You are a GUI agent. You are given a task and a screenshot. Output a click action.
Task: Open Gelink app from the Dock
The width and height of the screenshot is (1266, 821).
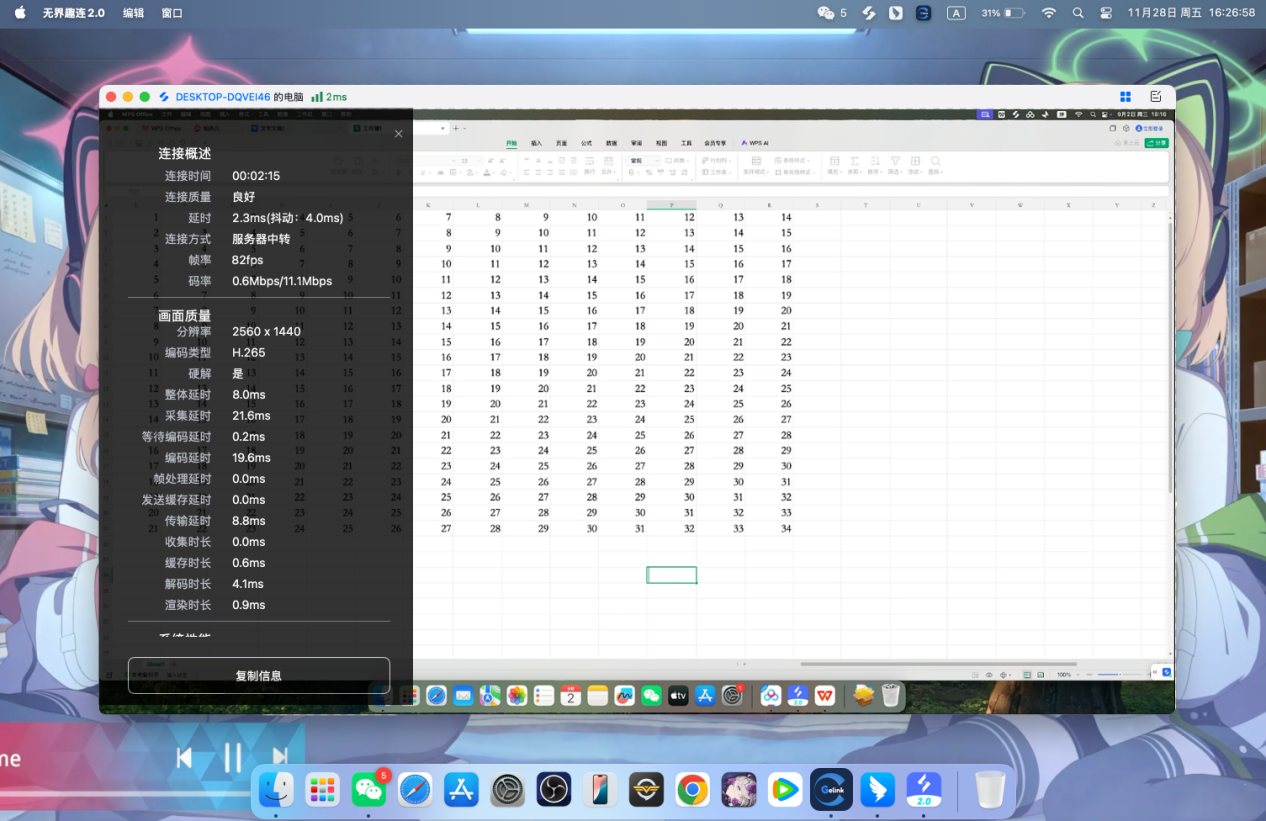[x=832, y=790]
